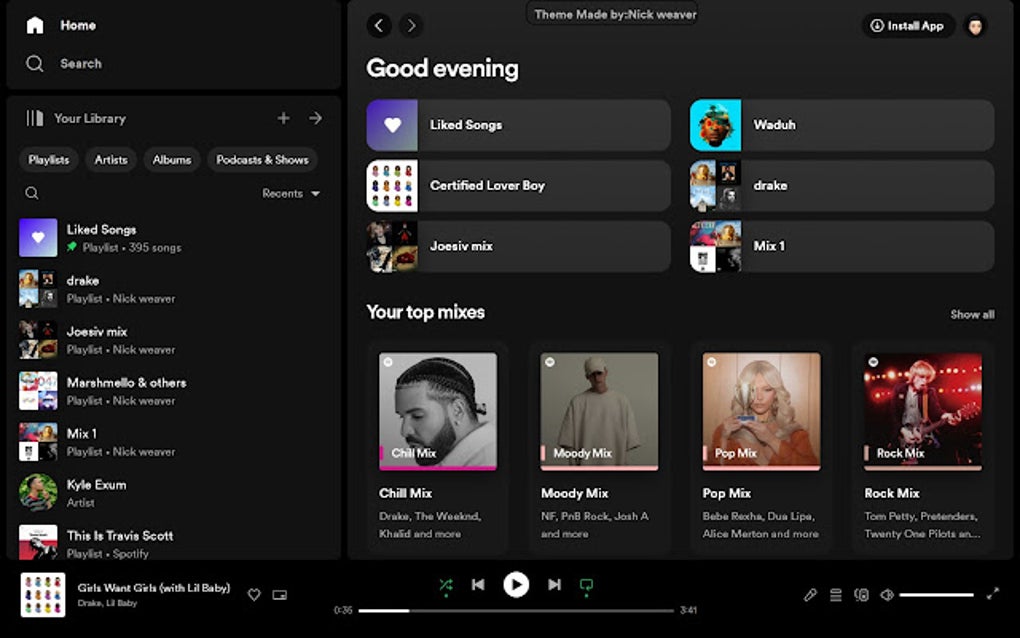Open Waduh shortcut card

click(x=842, y=125)
